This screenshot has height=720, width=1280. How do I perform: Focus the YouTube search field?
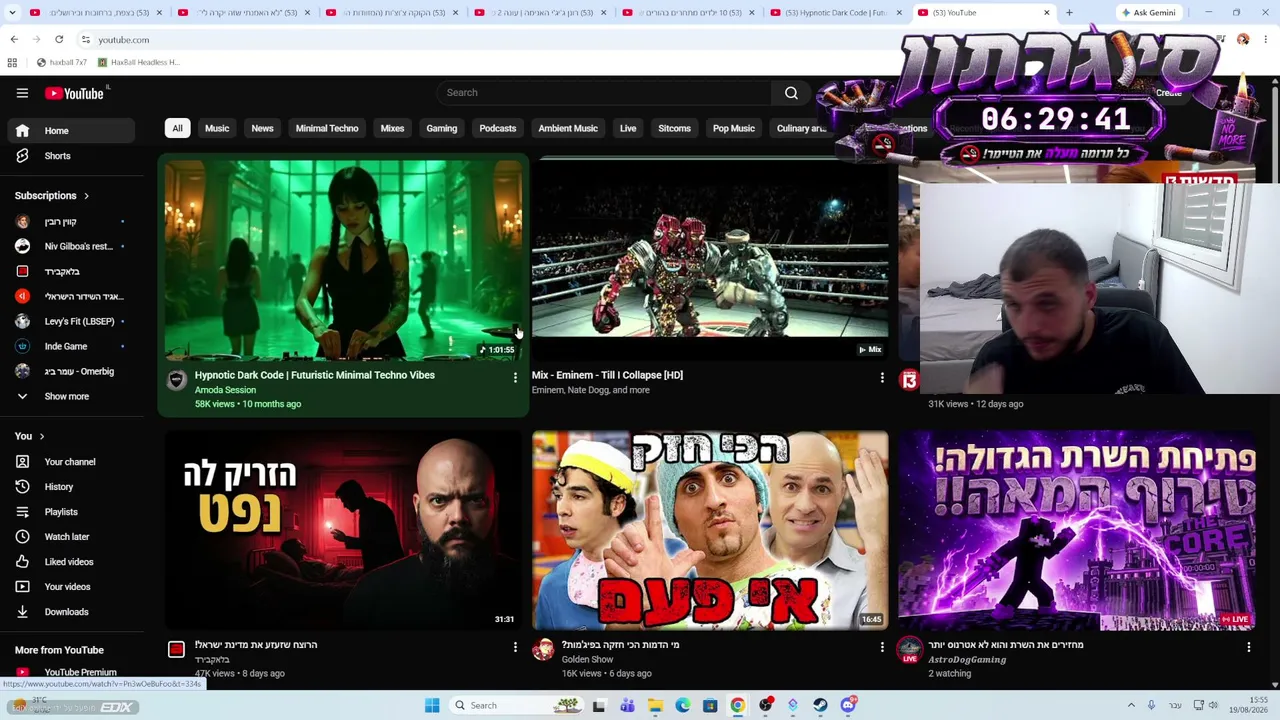[604, 93]
